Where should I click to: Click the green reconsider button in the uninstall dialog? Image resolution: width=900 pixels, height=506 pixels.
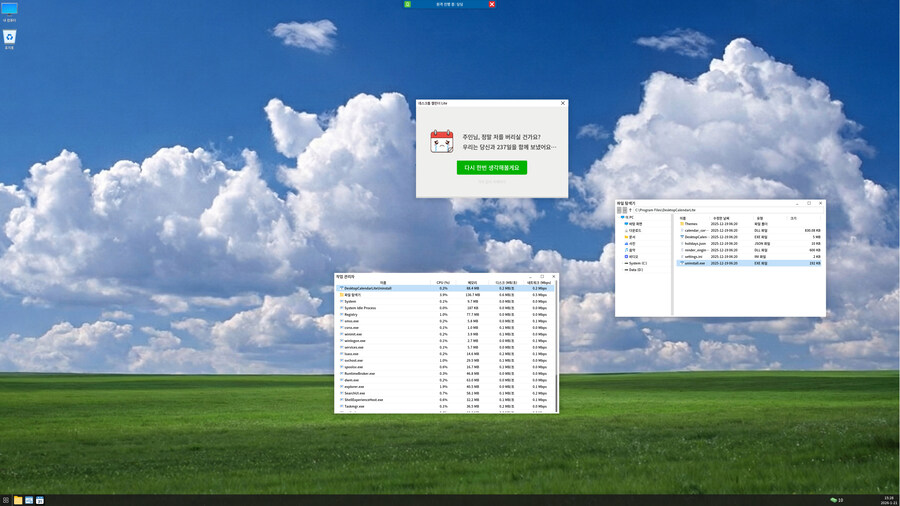(491, 167)
